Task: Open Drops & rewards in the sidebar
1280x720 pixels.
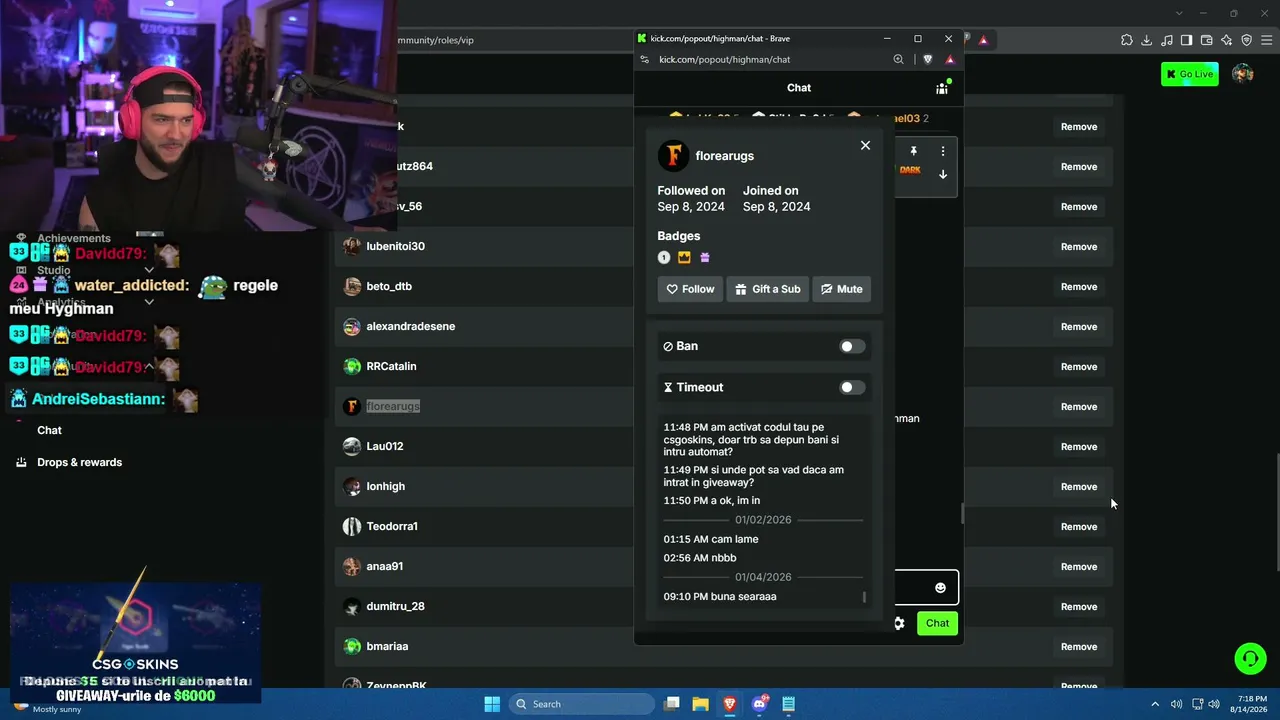Action: point(80,462)
